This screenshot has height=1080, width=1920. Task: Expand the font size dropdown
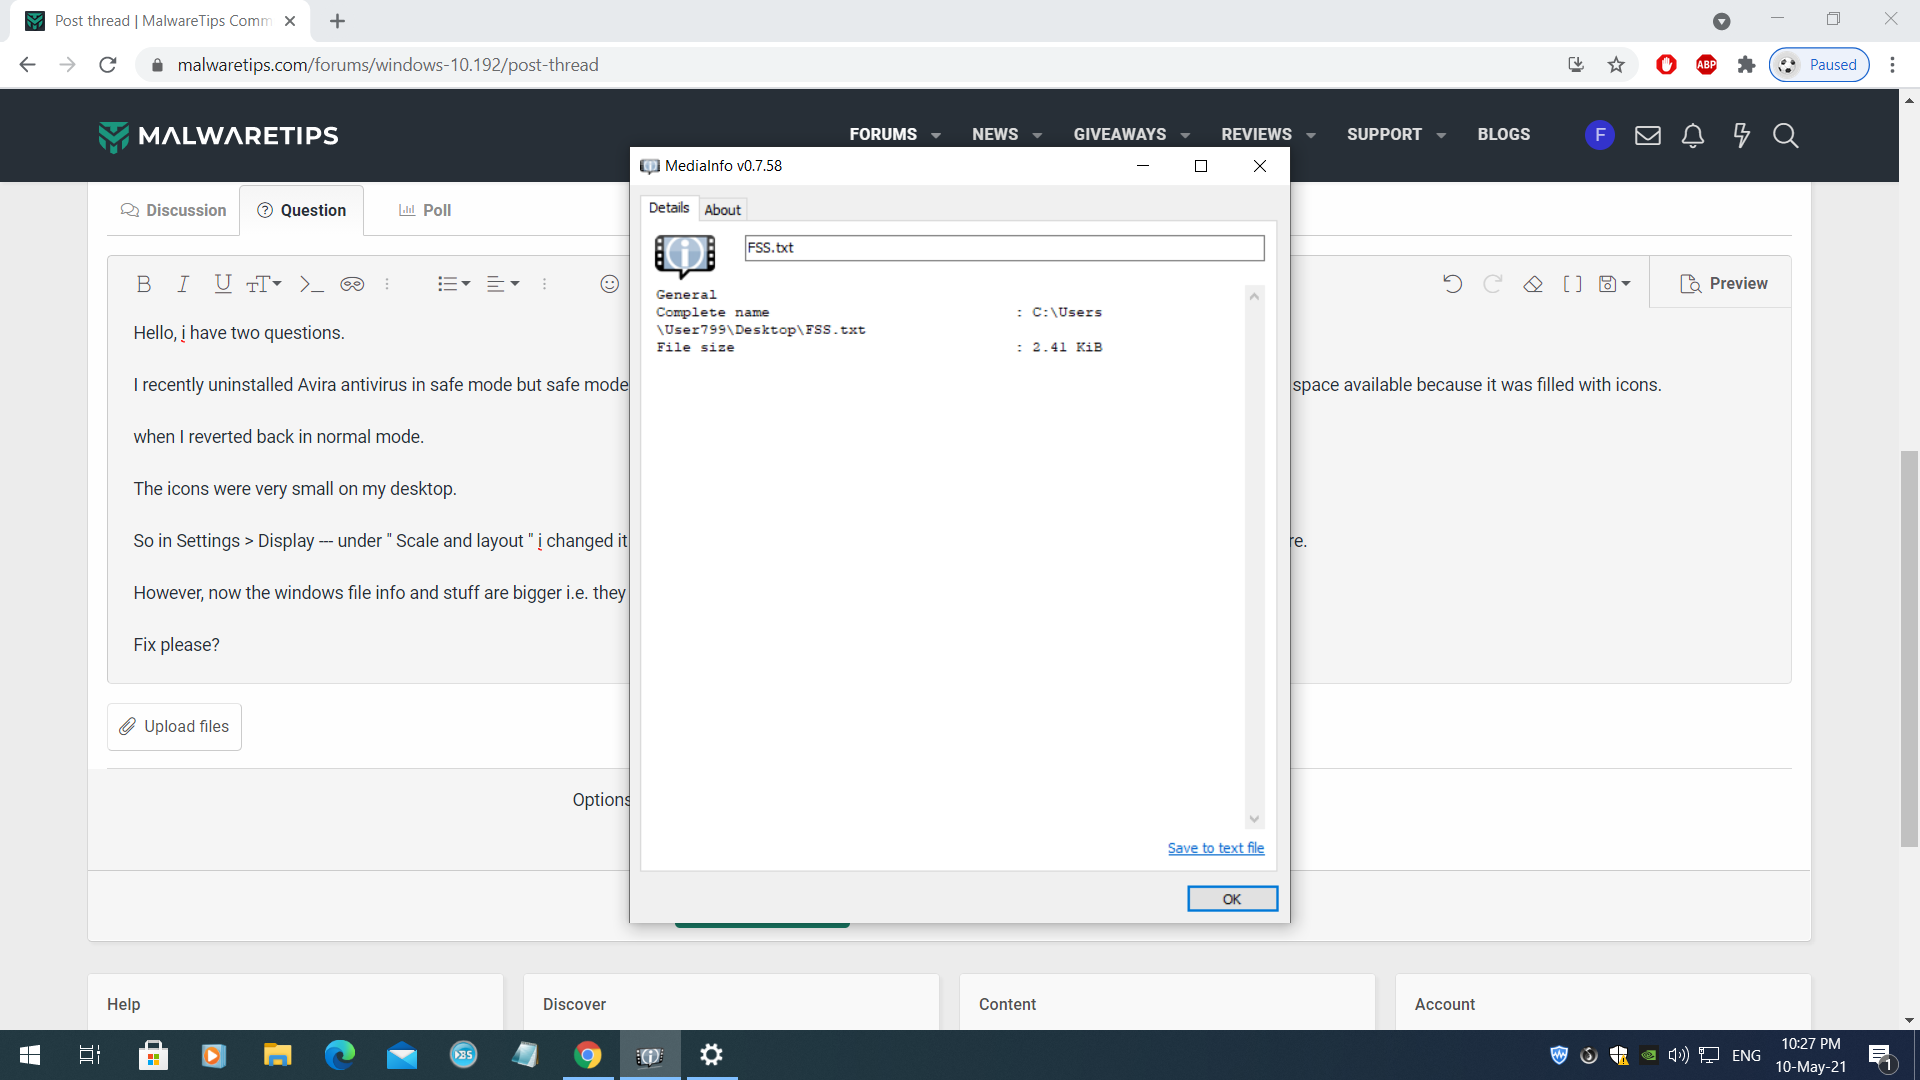click(x=264, y=284)
